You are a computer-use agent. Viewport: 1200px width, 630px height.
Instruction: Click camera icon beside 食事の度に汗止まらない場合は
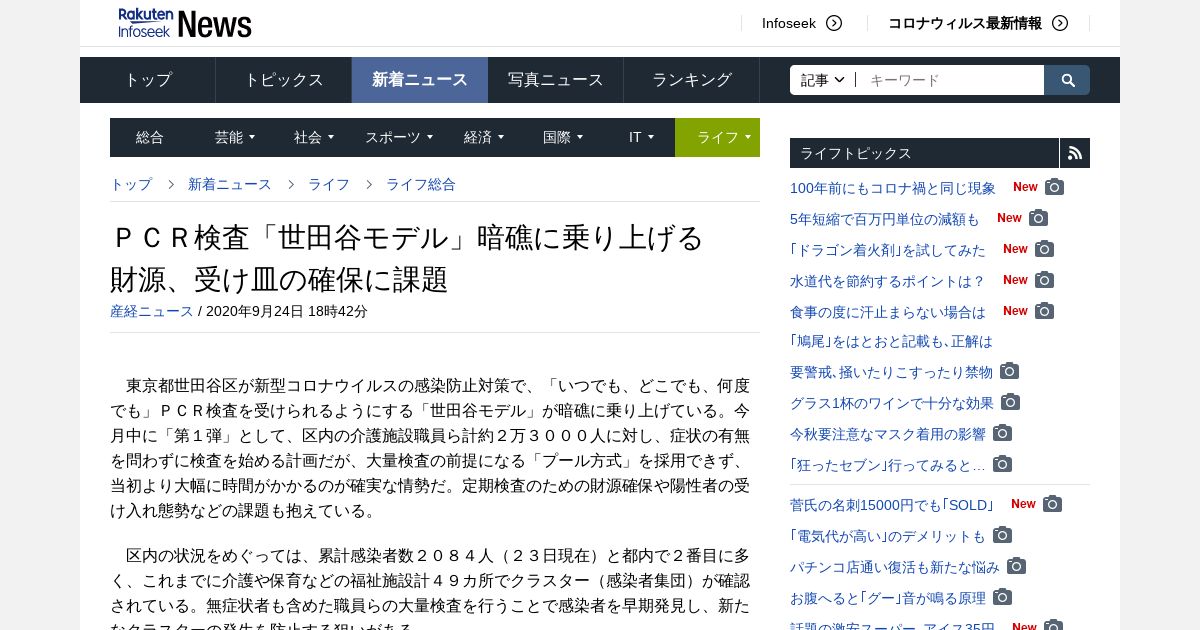pos(1044,311)
